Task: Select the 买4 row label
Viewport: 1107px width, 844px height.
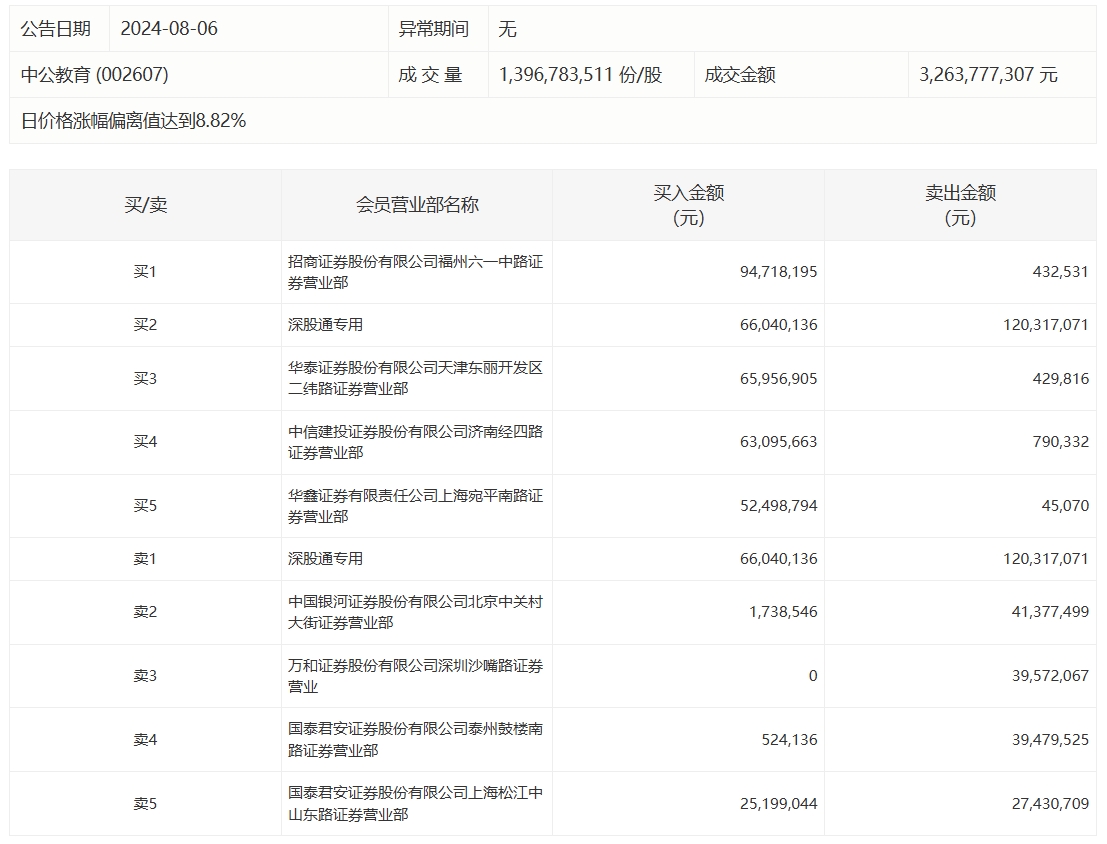Action: click(145, 442)
